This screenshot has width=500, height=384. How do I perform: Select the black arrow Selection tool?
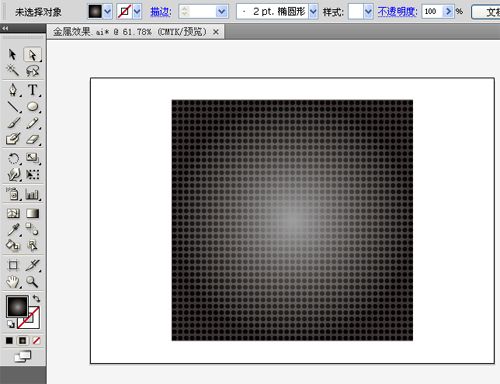13,54
